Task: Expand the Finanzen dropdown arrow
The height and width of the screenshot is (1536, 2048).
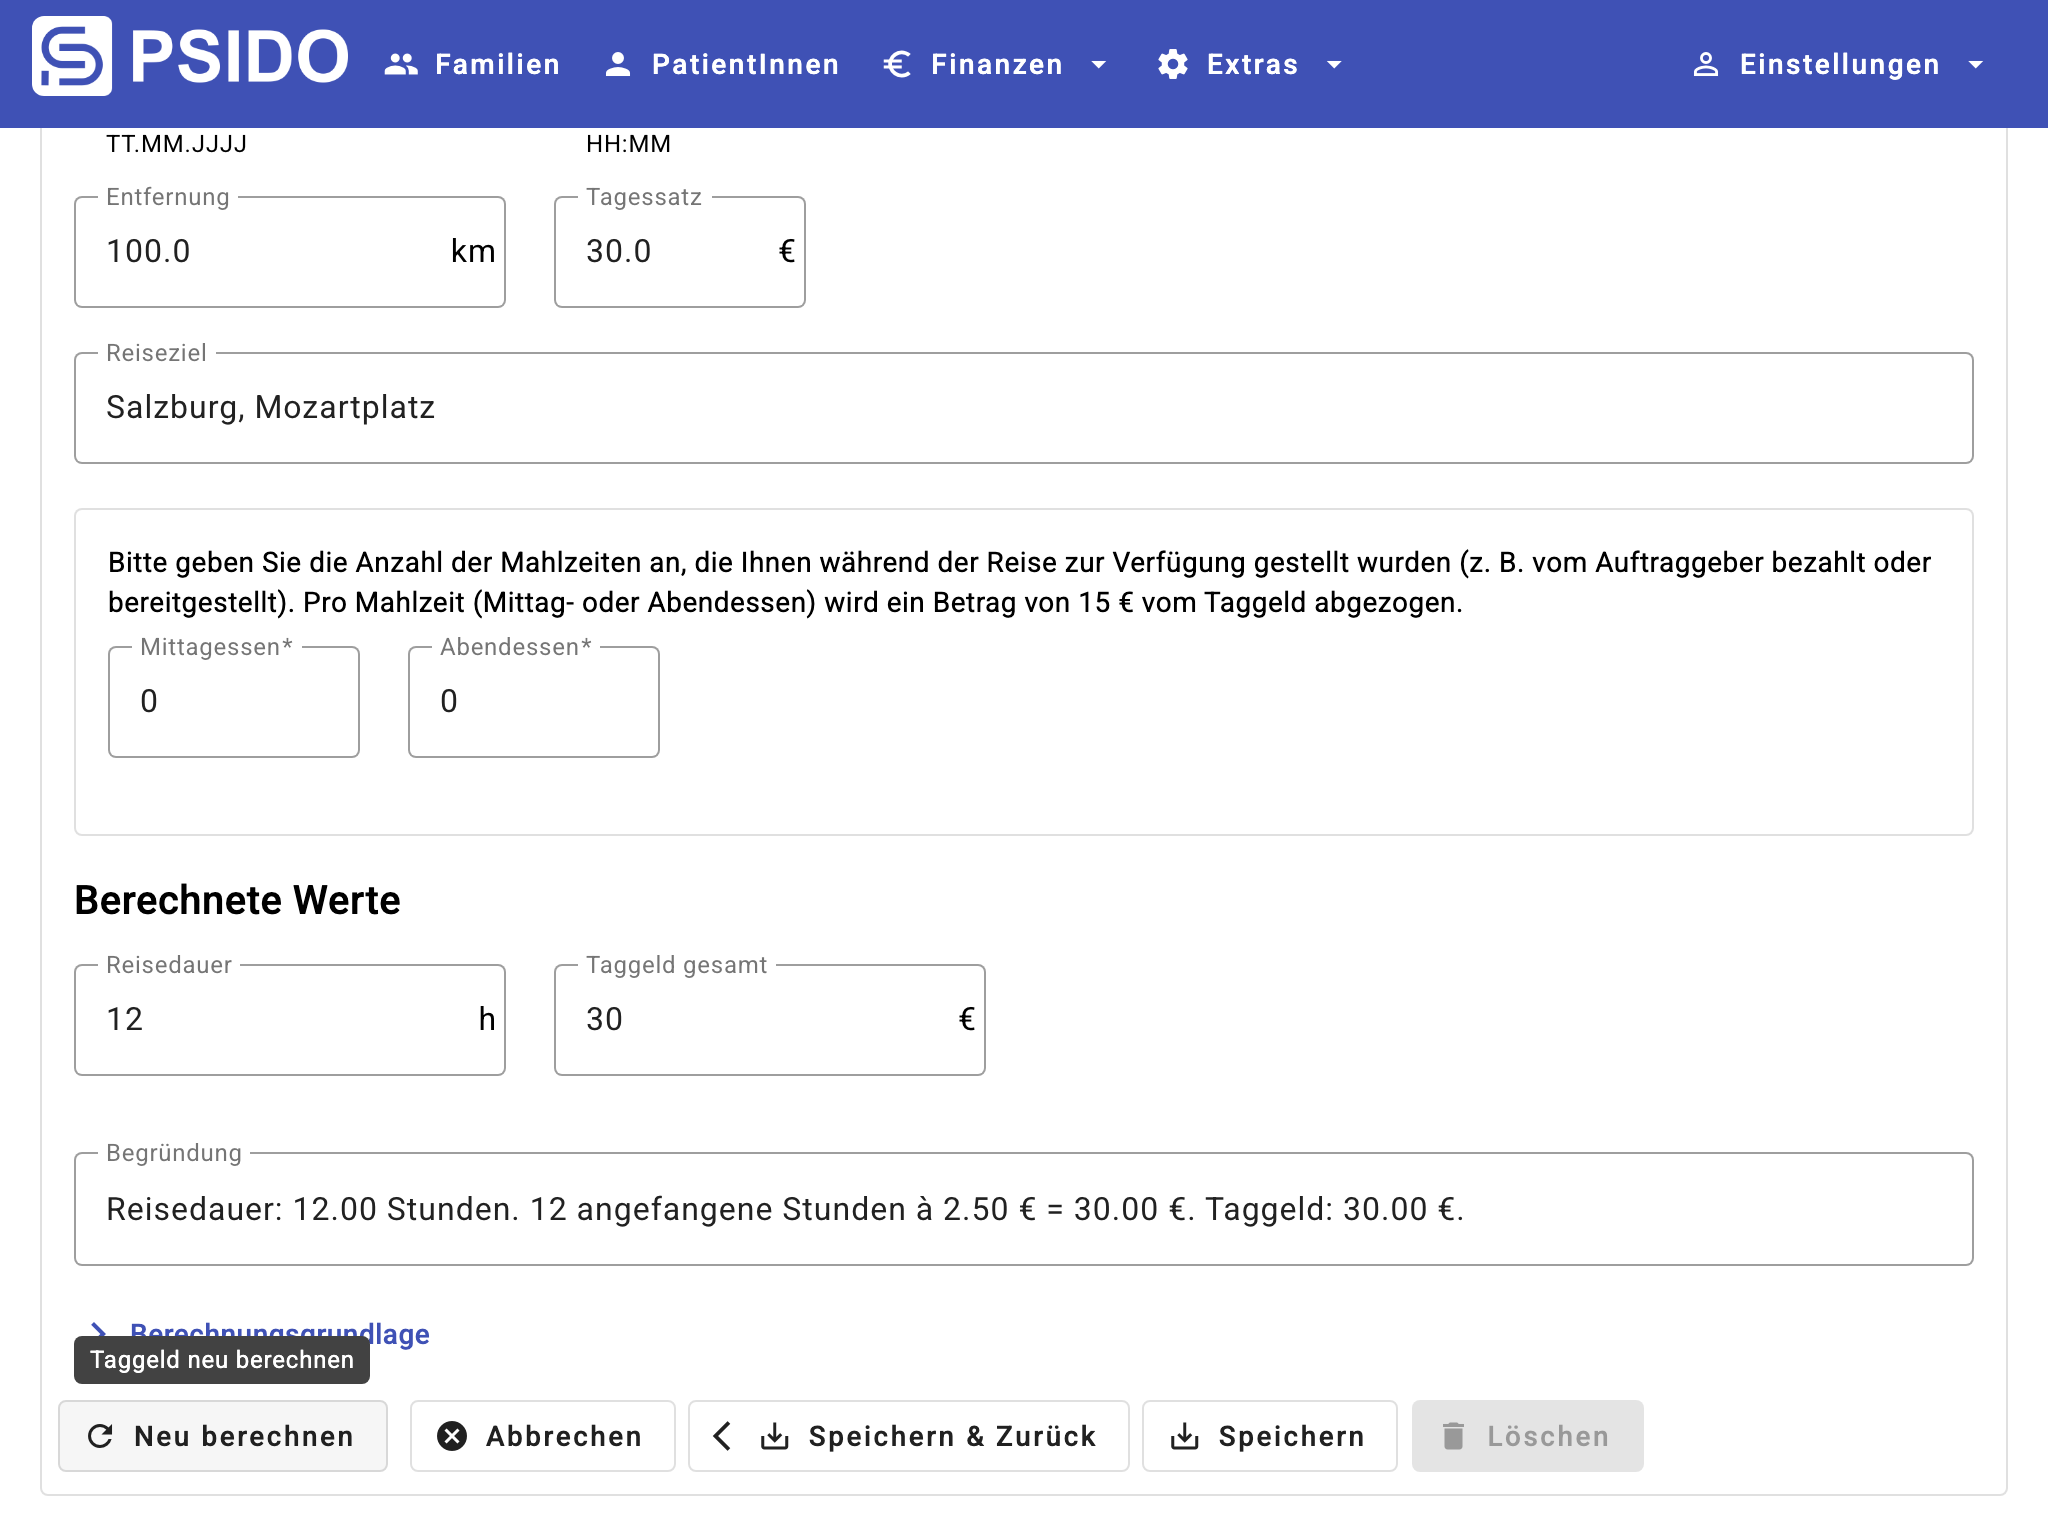Action: pos(1099,65)
